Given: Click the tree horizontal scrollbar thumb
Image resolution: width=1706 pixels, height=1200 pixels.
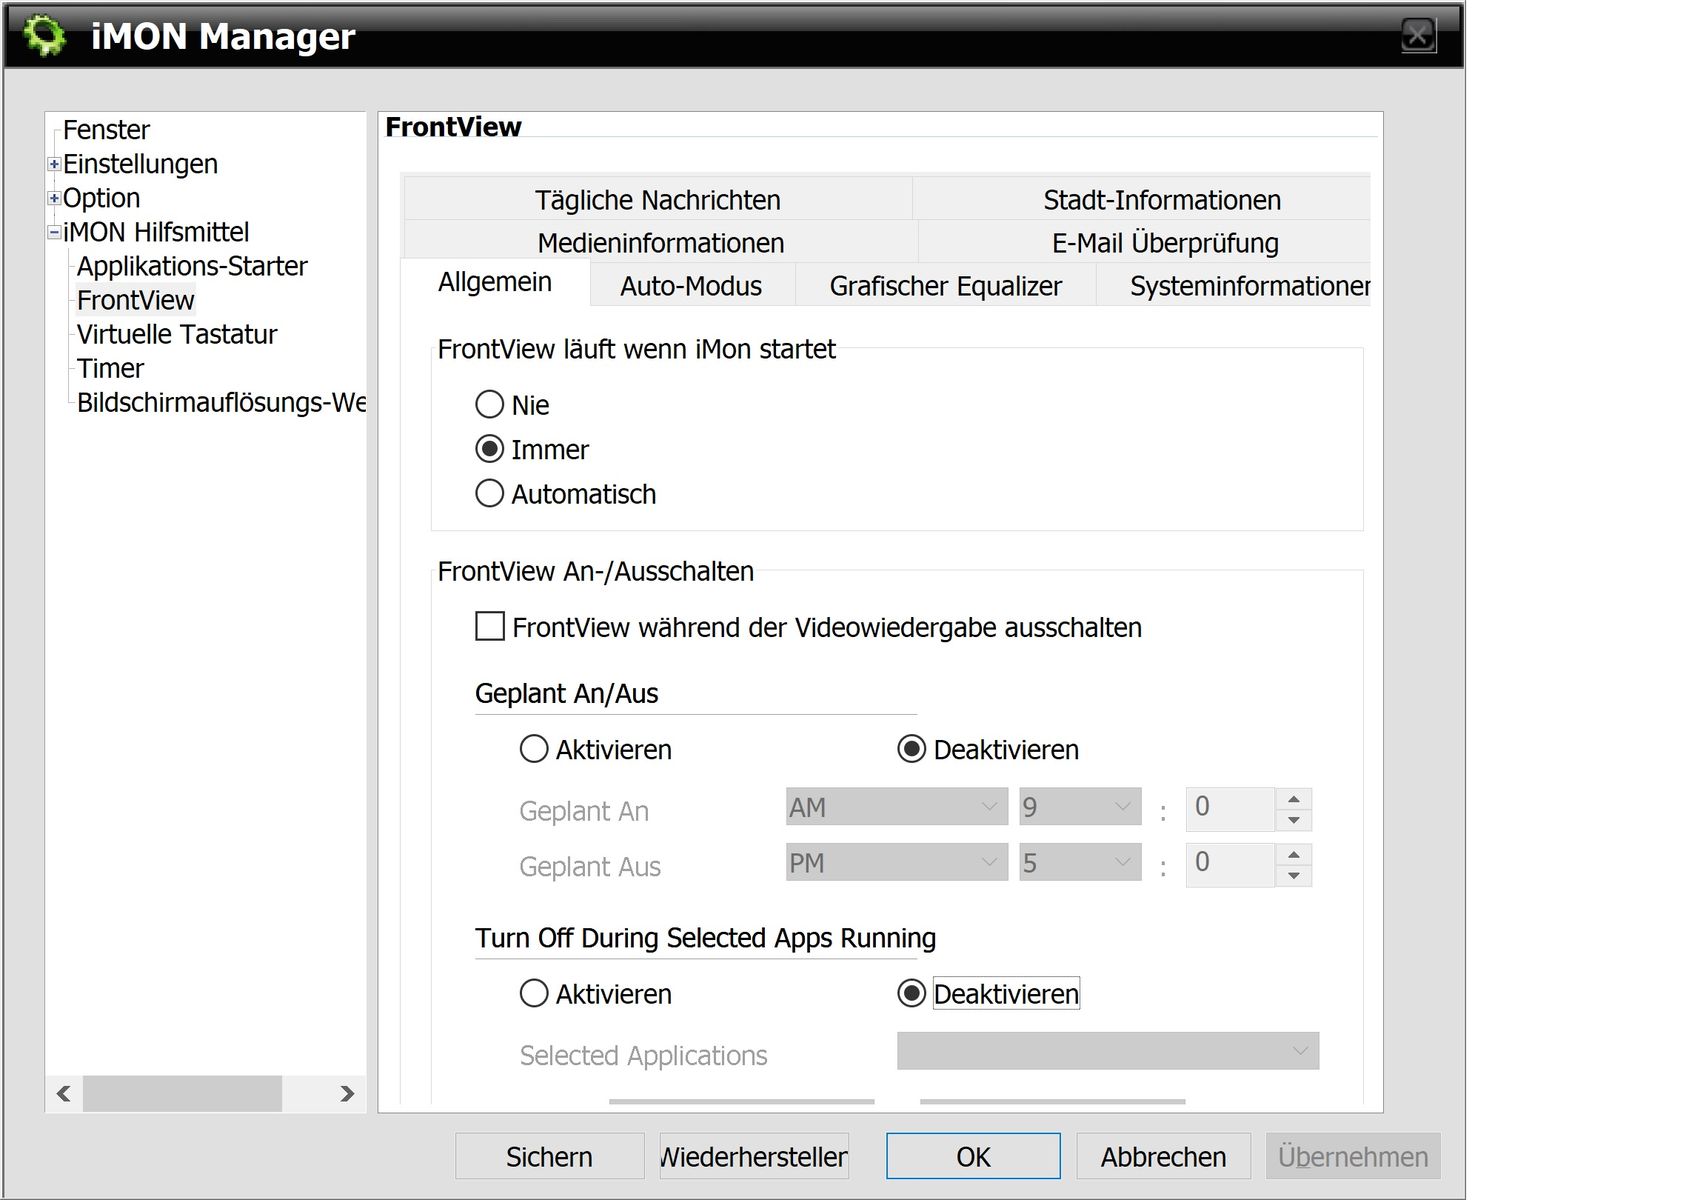Looking at the screenshot, I should click(182, 1093).
